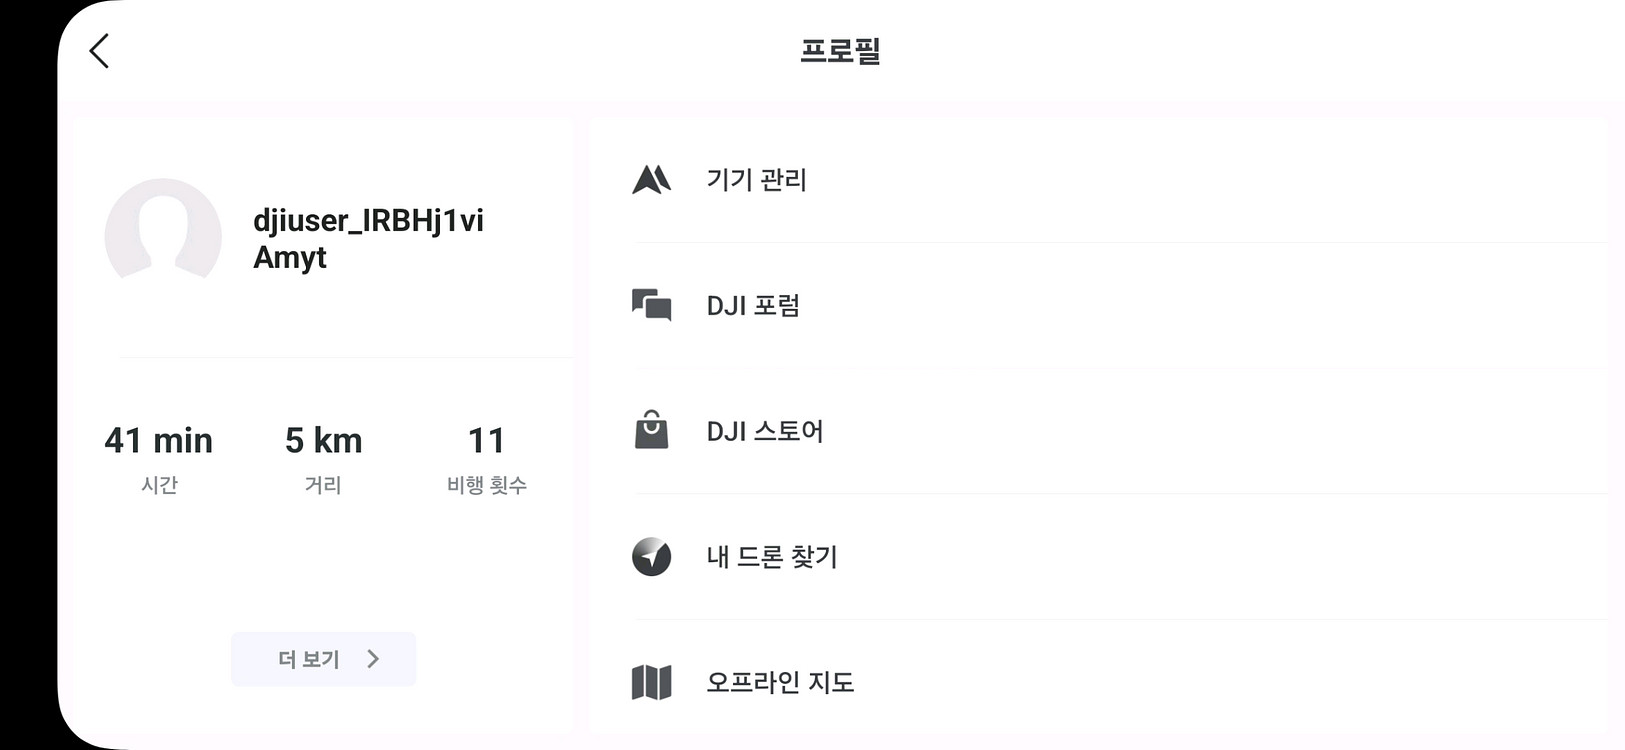Click the 프로필 page title
The image size is (1625, 750).
840,51
